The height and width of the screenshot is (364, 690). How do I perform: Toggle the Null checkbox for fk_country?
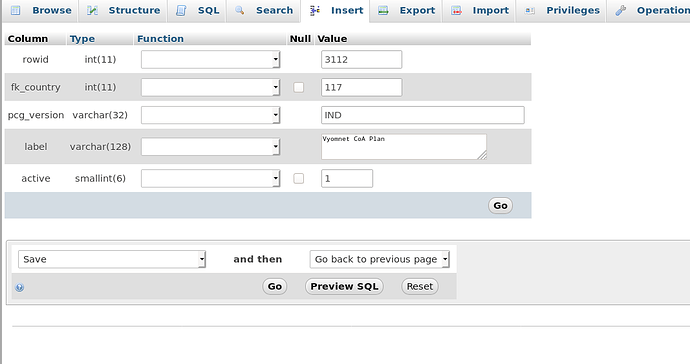point(298,87)
